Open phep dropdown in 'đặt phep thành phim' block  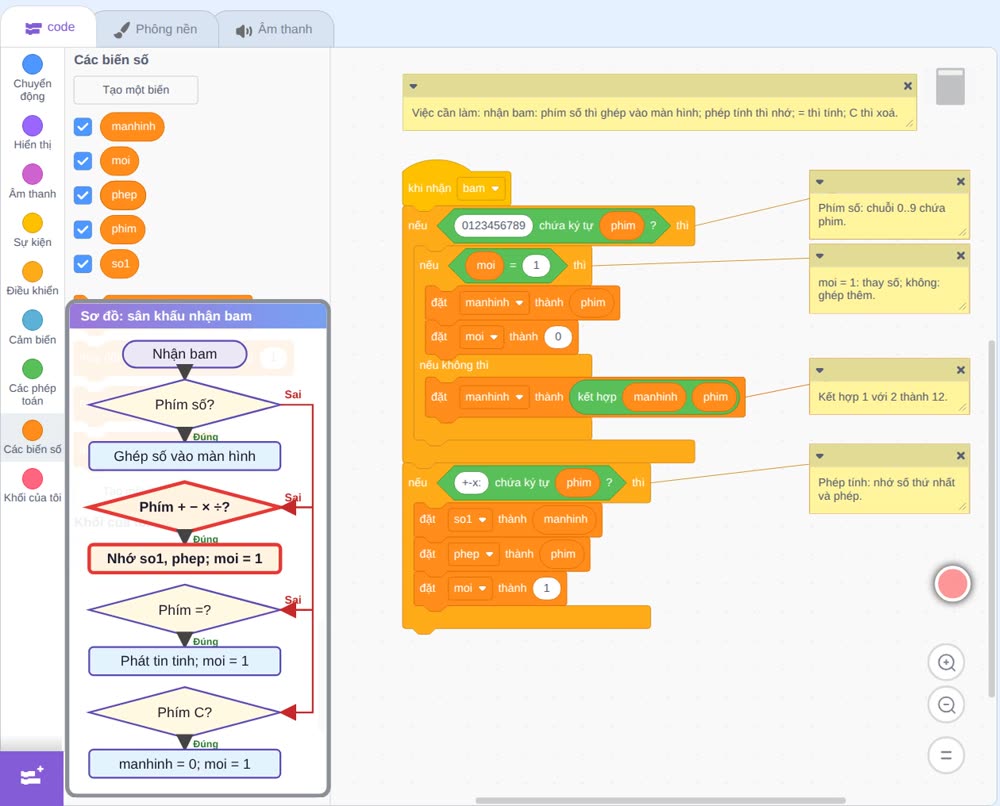point(473,554)
